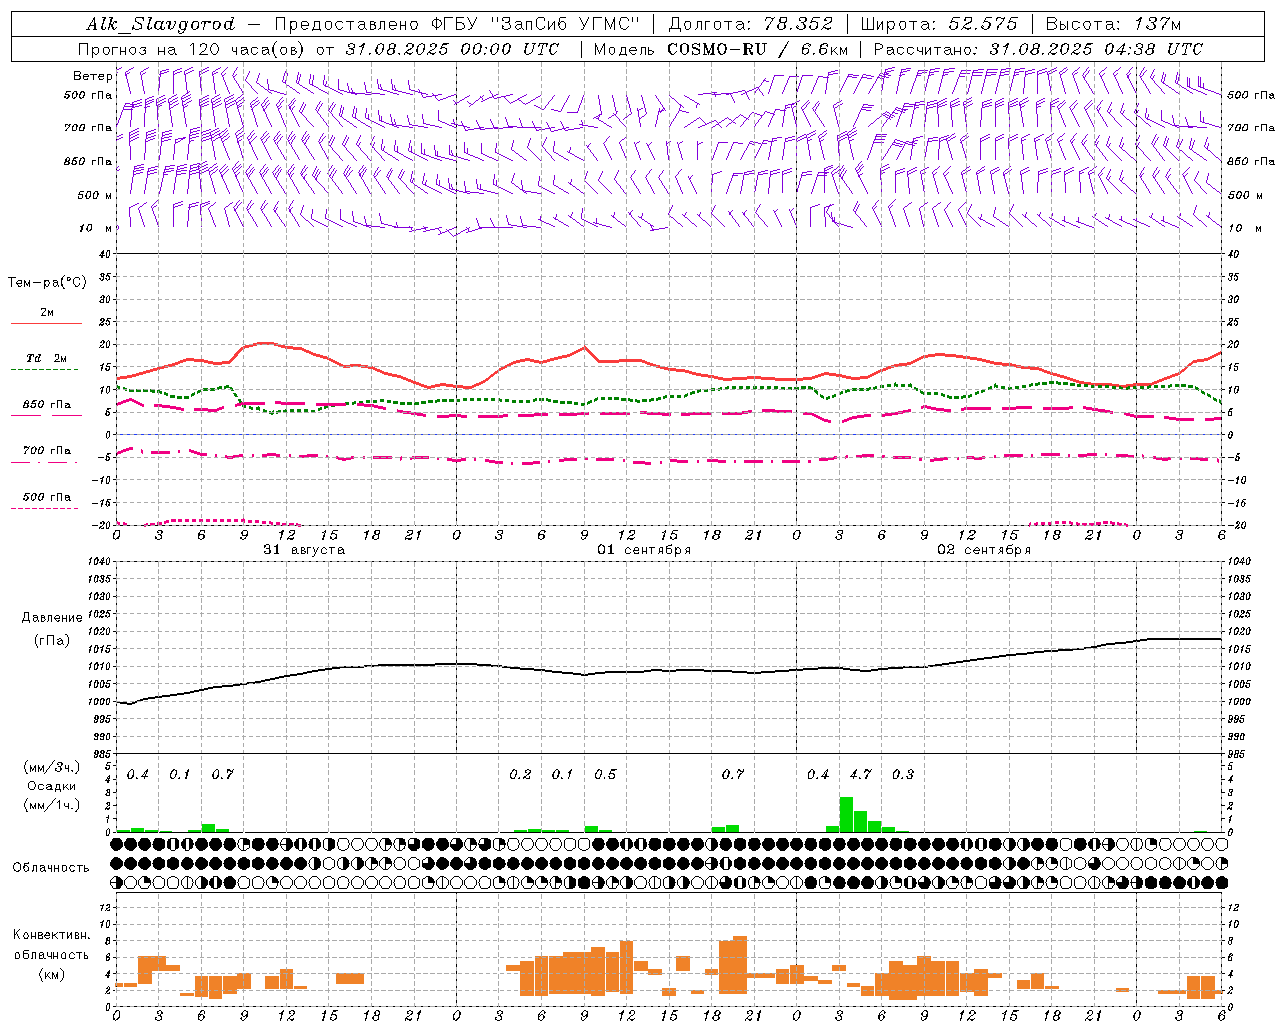The image size is (1280, 1024).
Task: Click the date label 01 сентября
Action: click(644, 550)
